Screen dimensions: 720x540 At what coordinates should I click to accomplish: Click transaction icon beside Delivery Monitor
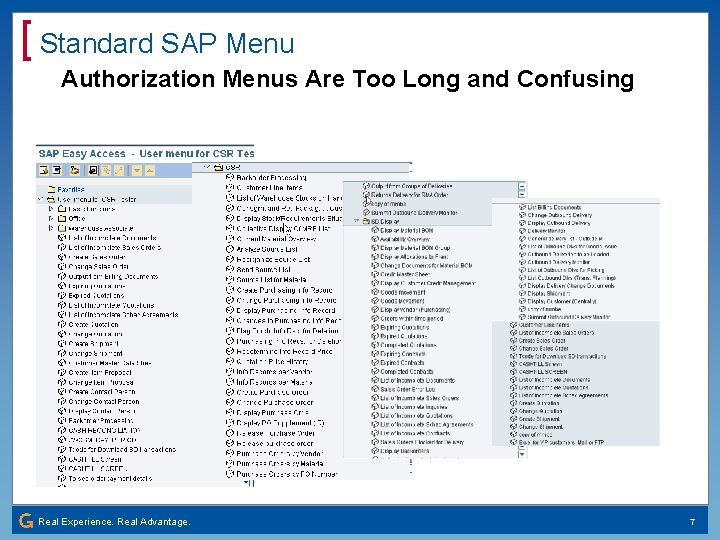point(522,231)
